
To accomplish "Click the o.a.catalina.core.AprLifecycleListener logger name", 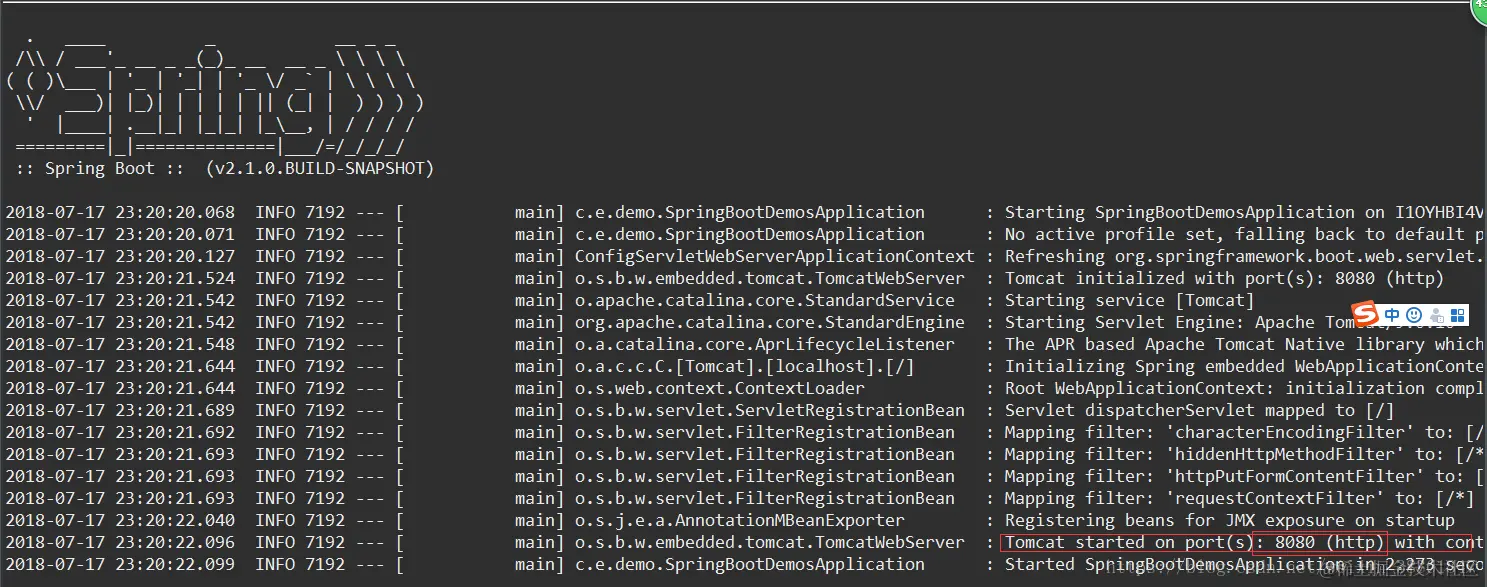I will click(764, 344).
